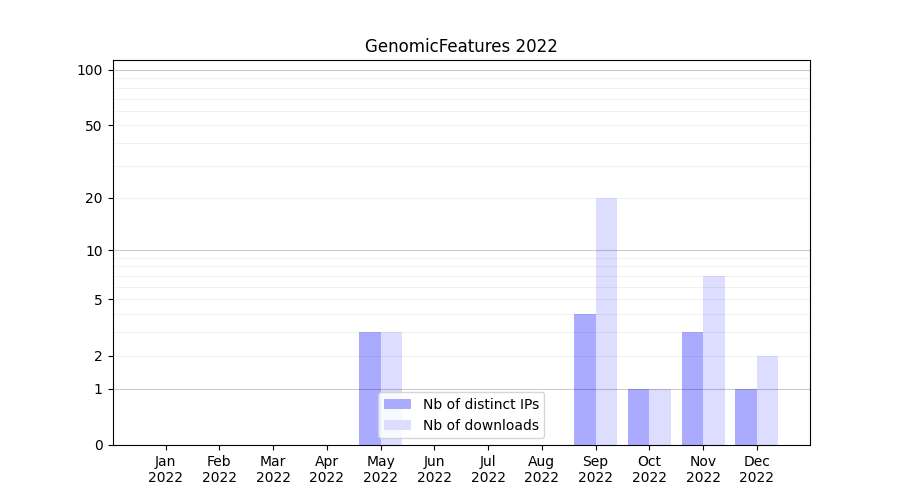Click the chart title GenomicFeatures 2022
The width and height of the screenshot is (900, 500).
click(x=461, y=46)
